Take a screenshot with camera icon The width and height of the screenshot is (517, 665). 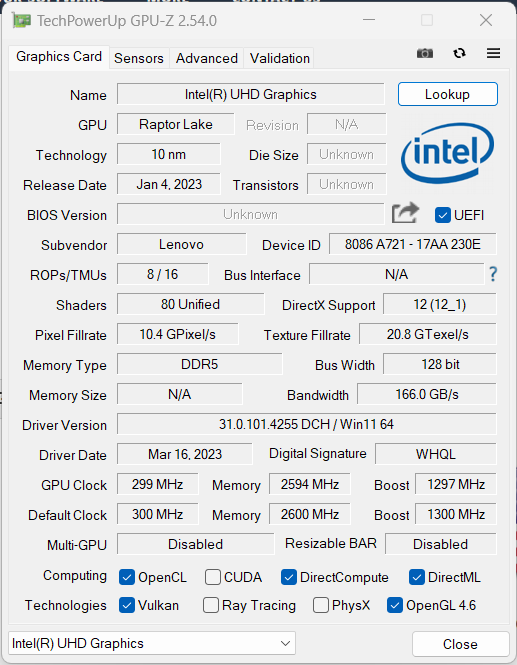pos(425,53)
